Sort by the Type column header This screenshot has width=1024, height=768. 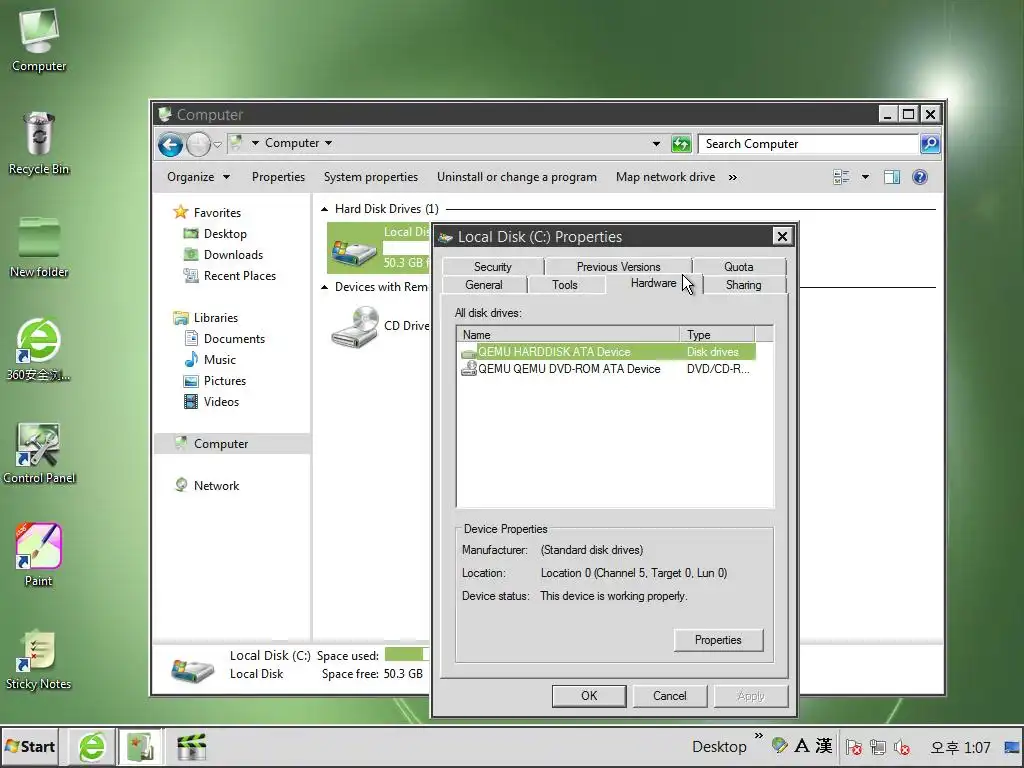[x=717, y=334]
